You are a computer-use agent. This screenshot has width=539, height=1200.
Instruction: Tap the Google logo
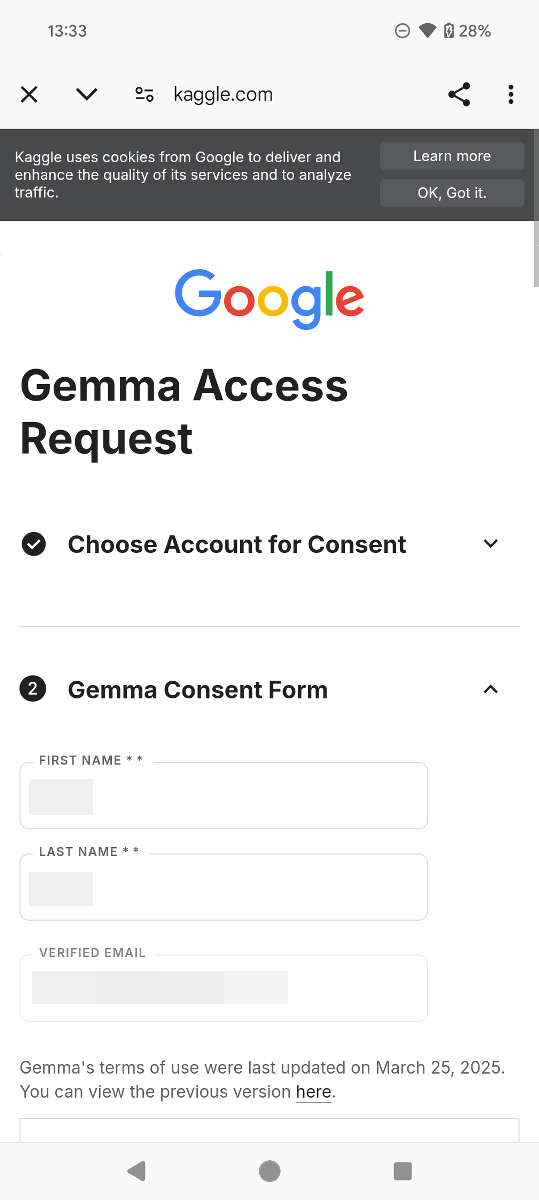(x=269, y=299)
